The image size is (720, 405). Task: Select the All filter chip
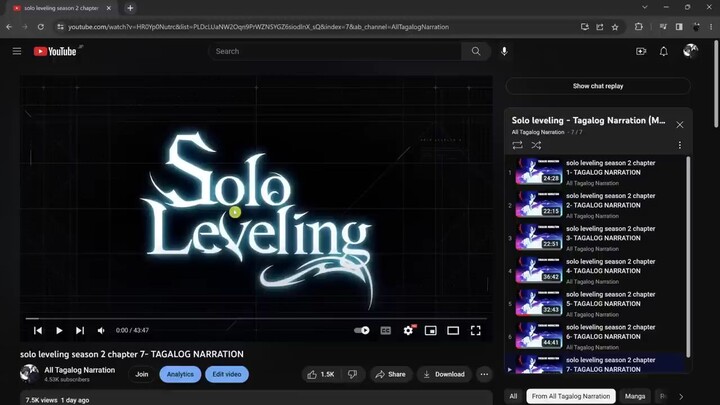513,396
